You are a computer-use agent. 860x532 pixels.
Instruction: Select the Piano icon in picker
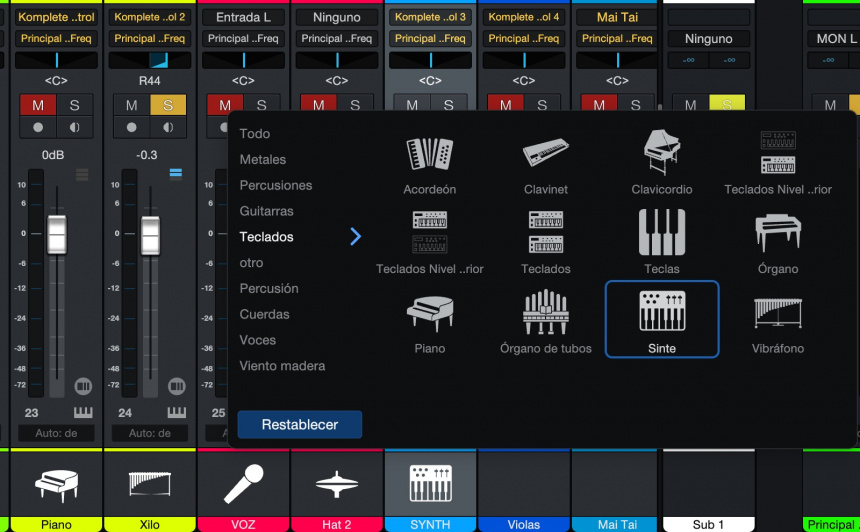(429, 314)
